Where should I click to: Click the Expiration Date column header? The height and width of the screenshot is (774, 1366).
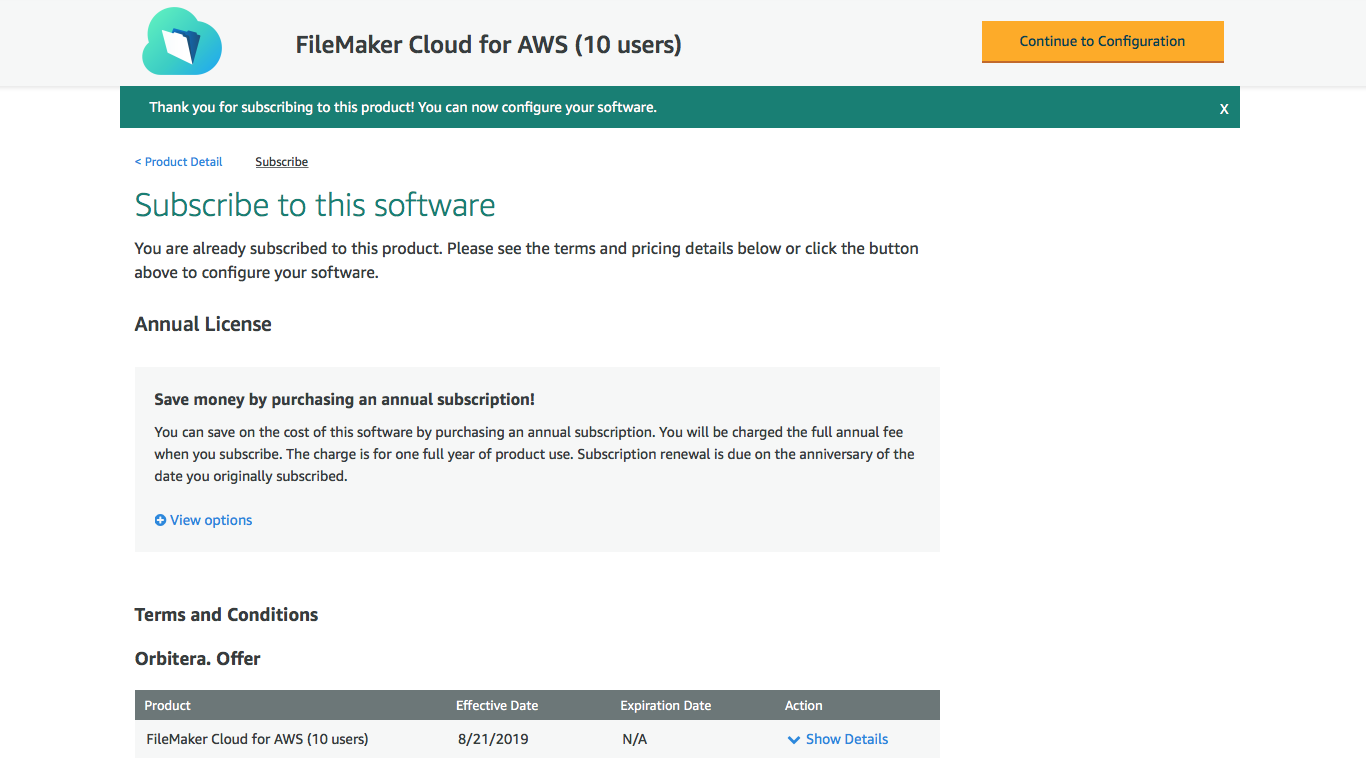point(665,705)
